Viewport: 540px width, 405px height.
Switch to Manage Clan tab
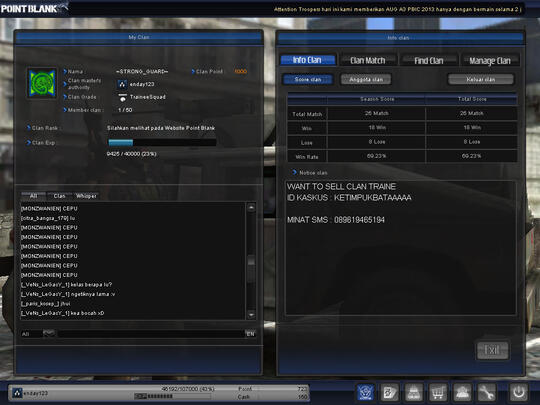click(x=490, y=61)
